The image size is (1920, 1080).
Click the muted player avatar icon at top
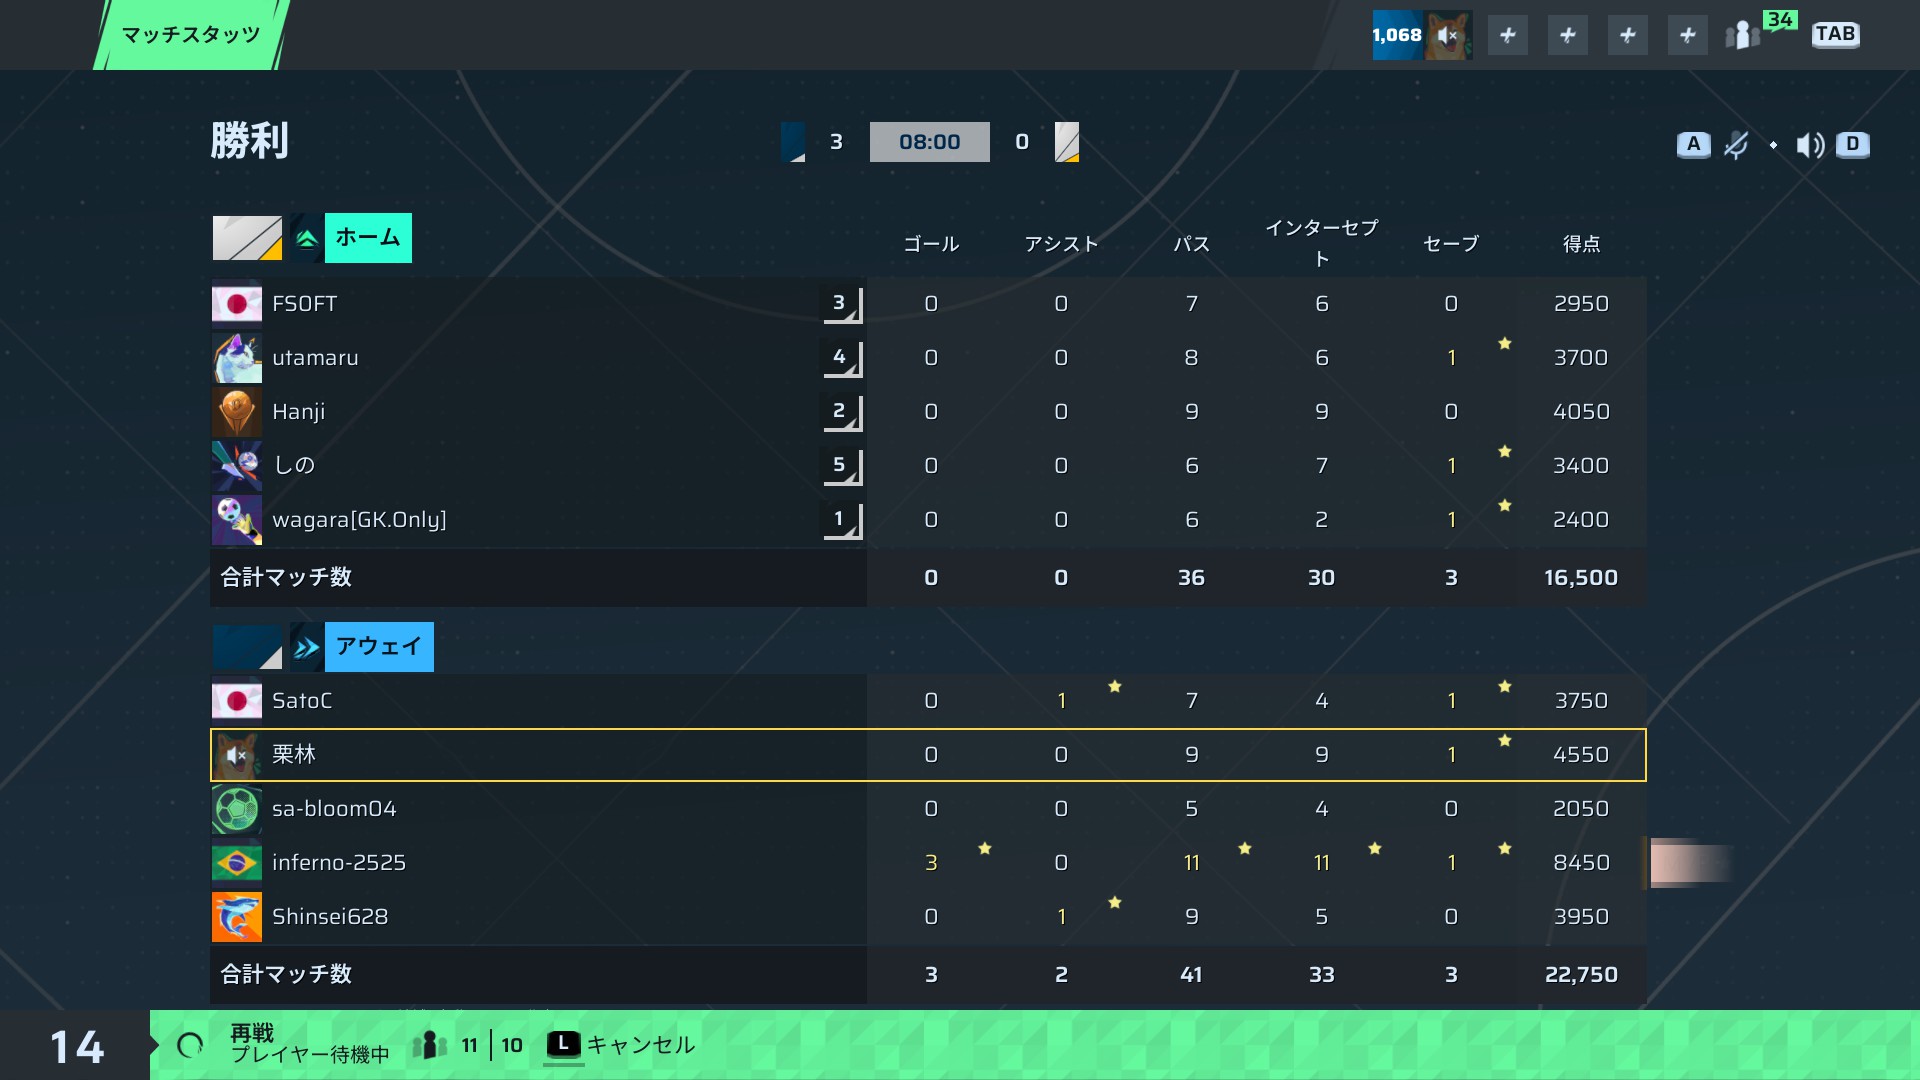point(1447,35)
